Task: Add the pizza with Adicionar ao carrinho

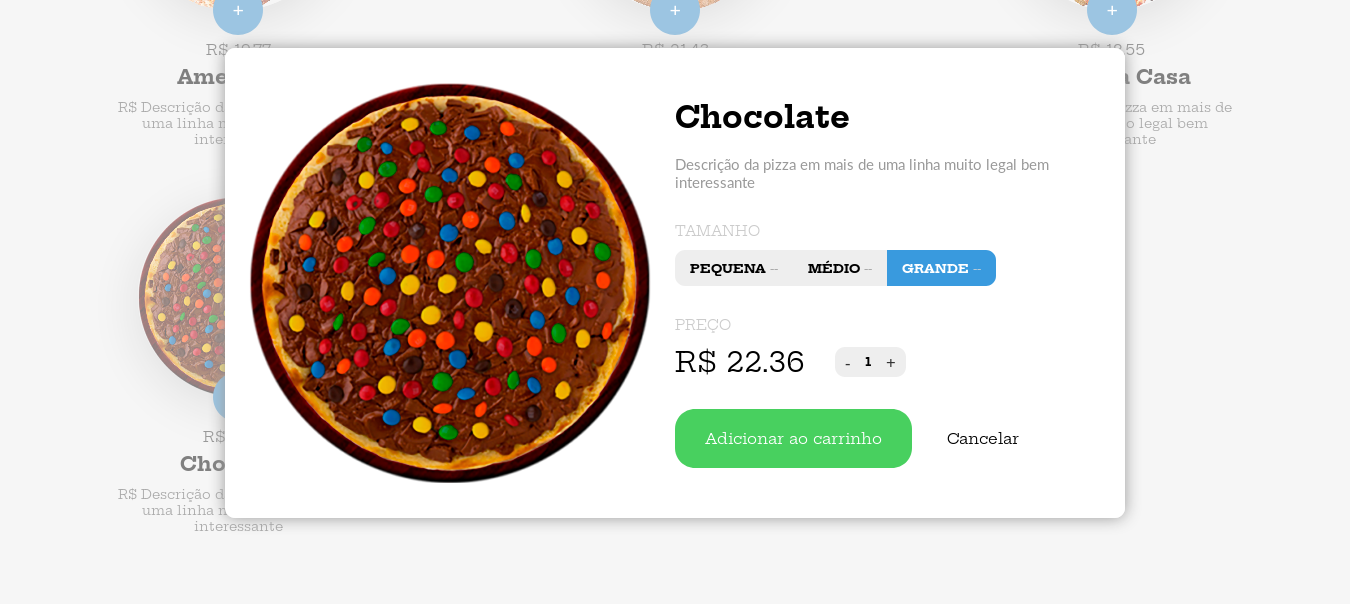Action: [793, 438]
